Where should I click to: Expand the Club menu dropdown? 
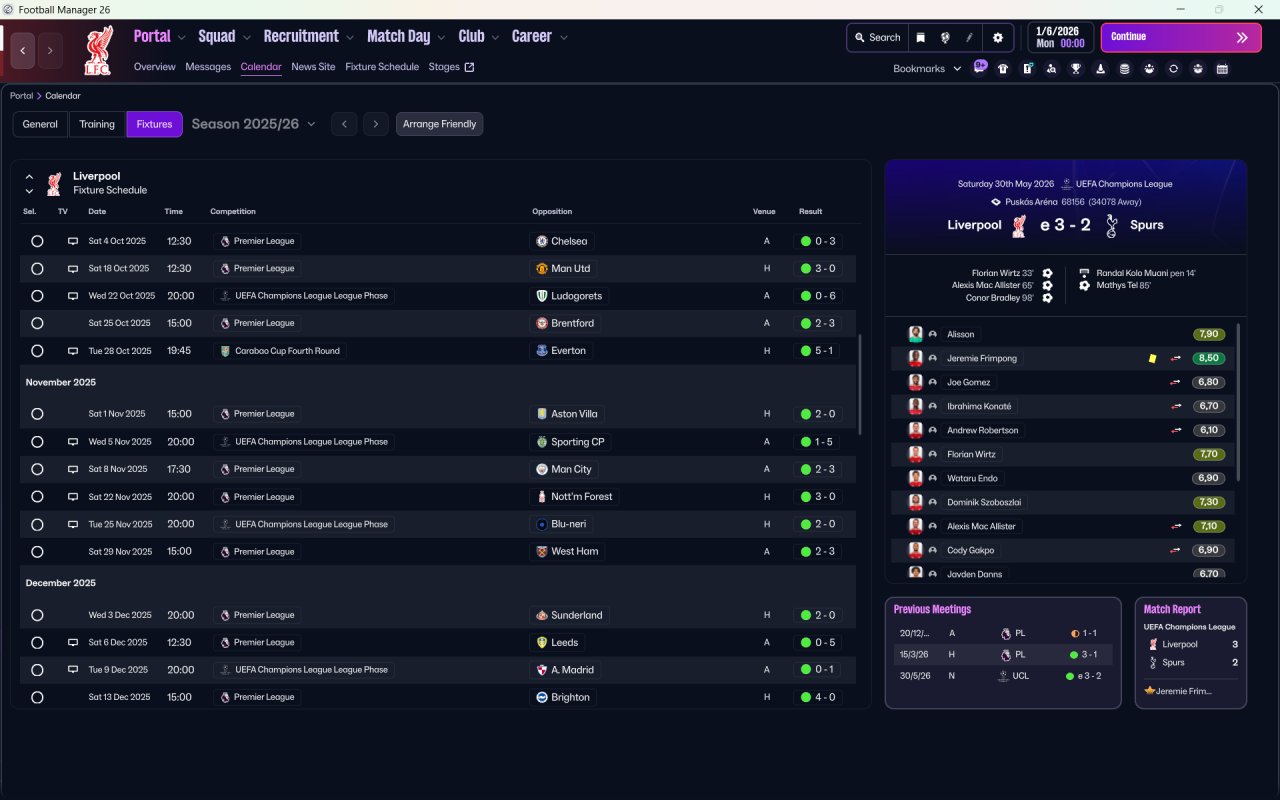pos(495,38)
